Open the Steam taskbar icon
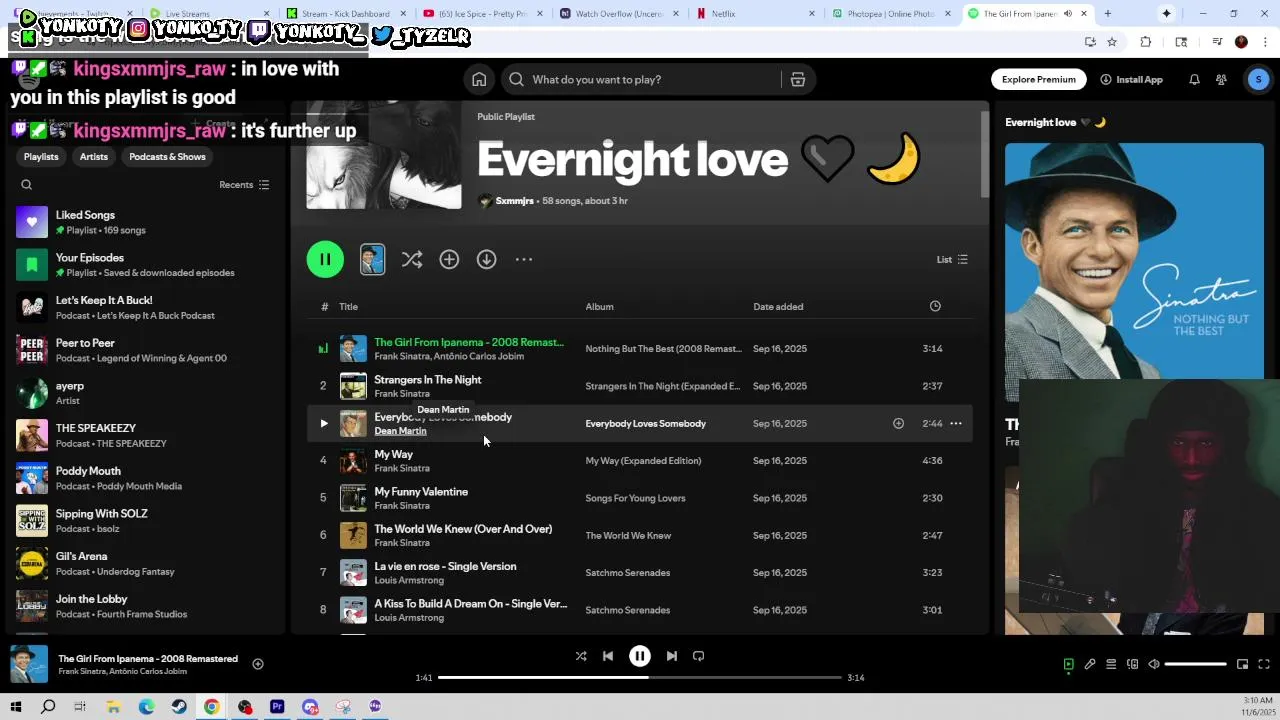1280x720 pixels. click(179, 707)
